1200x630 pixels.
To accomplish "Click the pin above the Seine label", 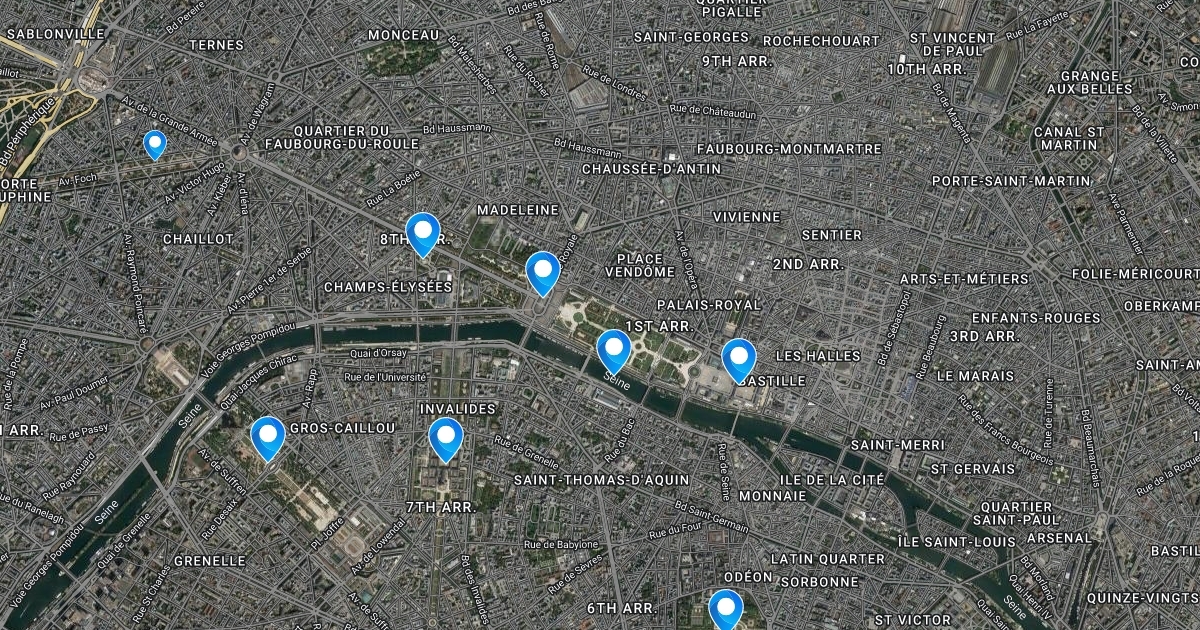I will (613, 352).
